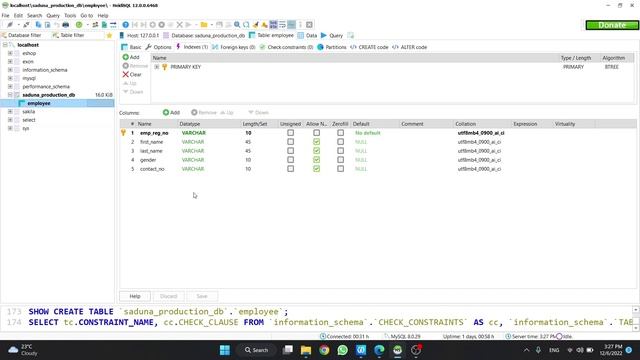Image resolution: width=640 pixels, height=360 pixels.
Task: Expand the information_schema database node
Action: [10, 70]
